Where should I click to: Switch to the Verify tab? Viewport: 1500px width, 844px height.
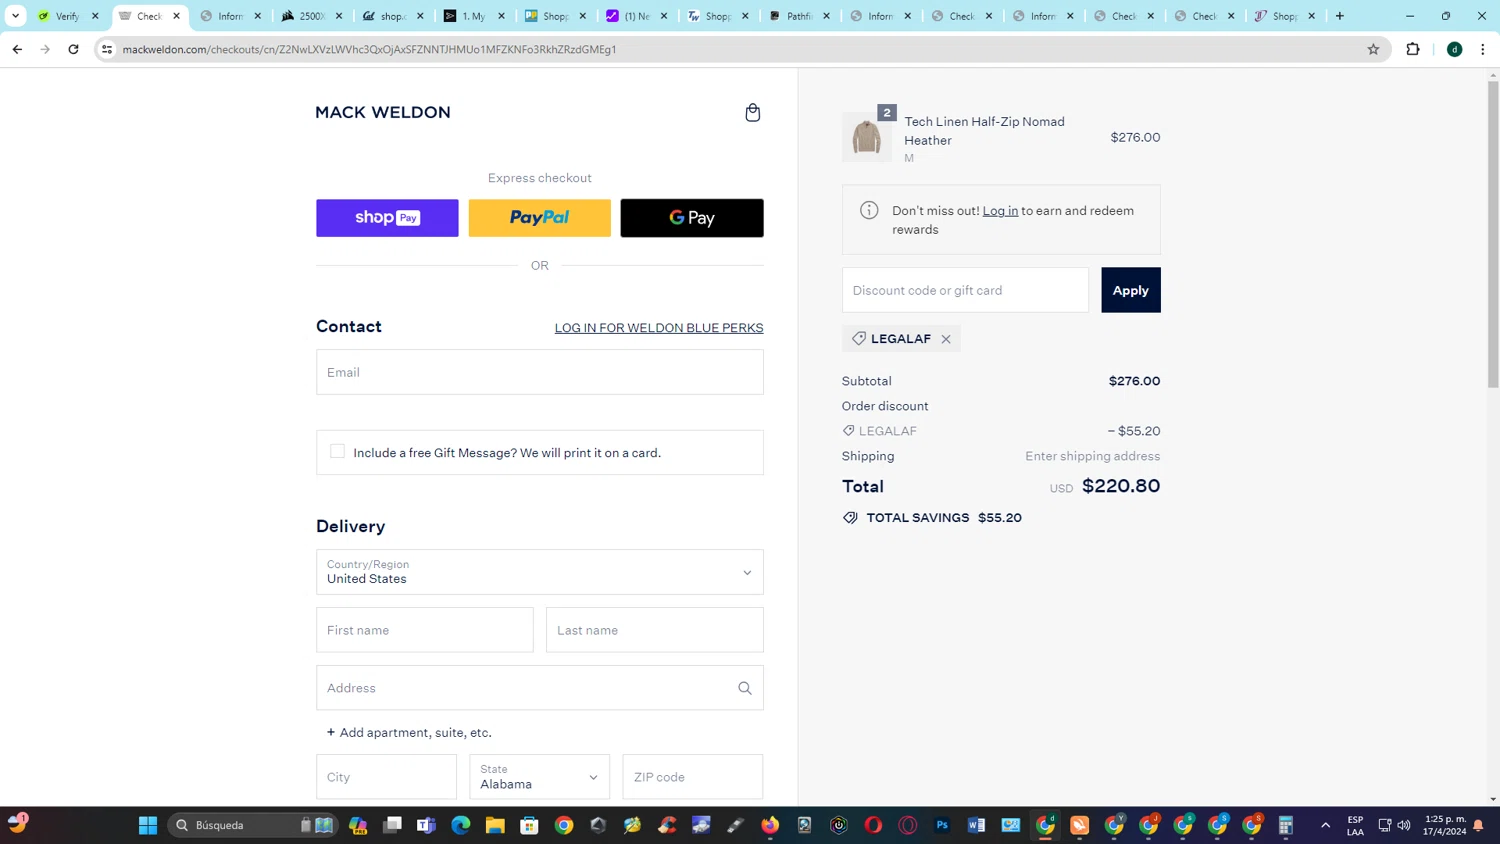[68, 16]
